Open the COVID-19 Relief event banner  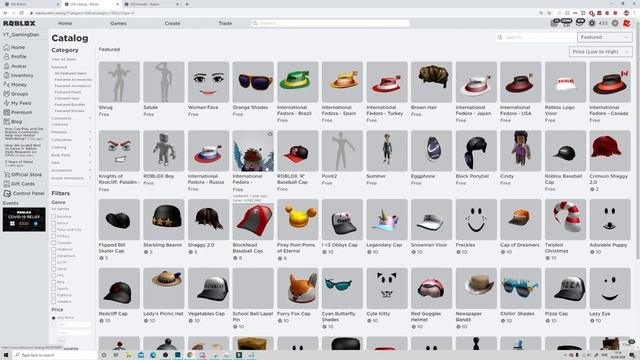click(24, 220)
